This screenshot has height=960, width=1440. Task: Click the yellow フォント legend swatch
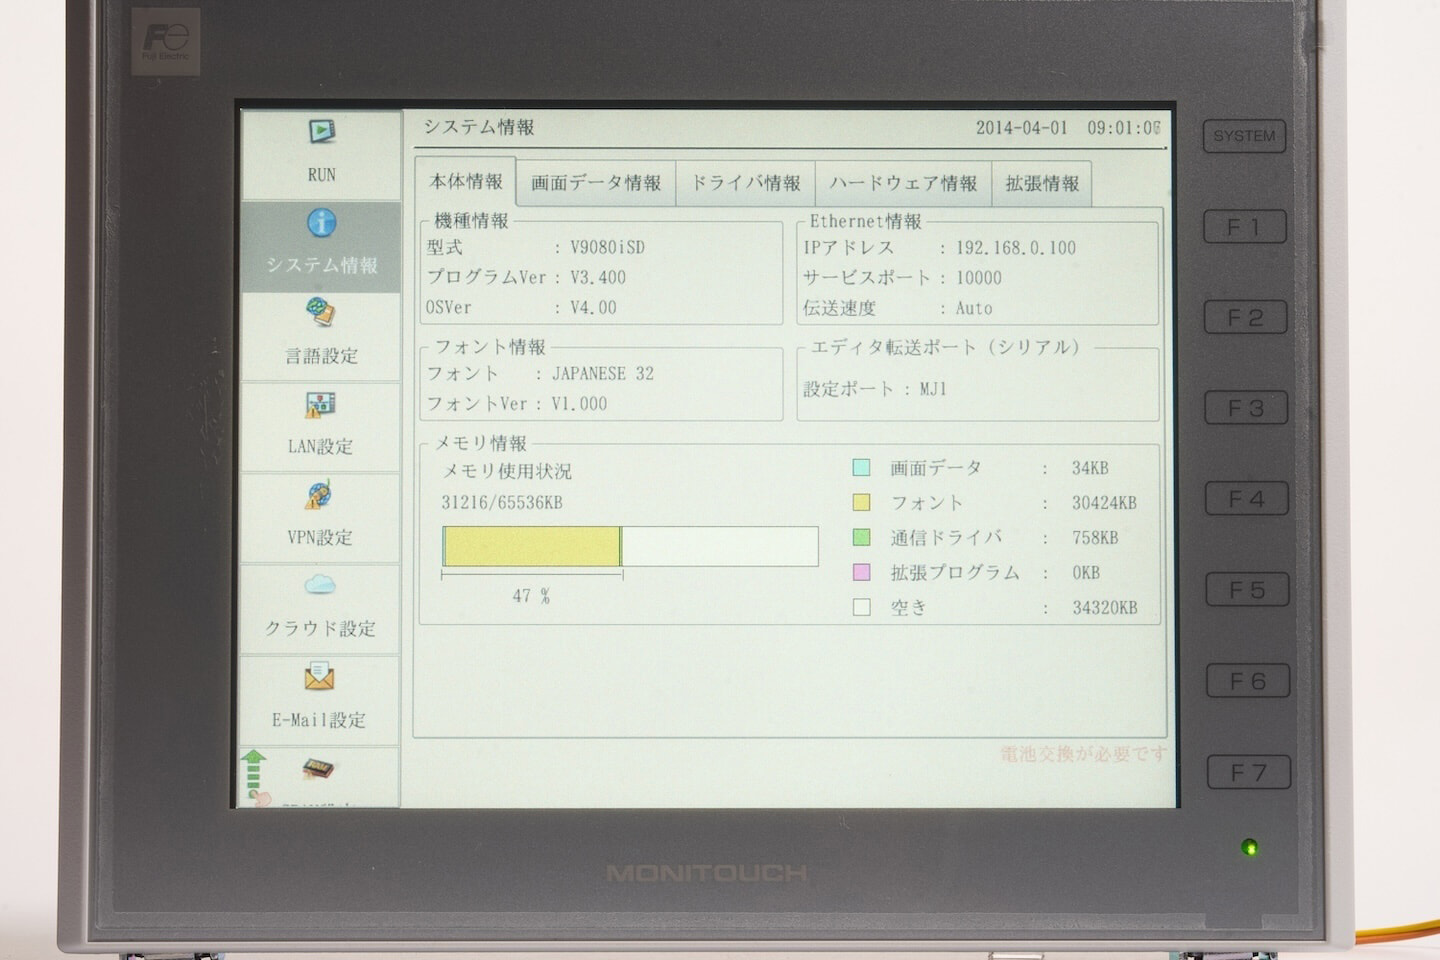pos(861,503)
